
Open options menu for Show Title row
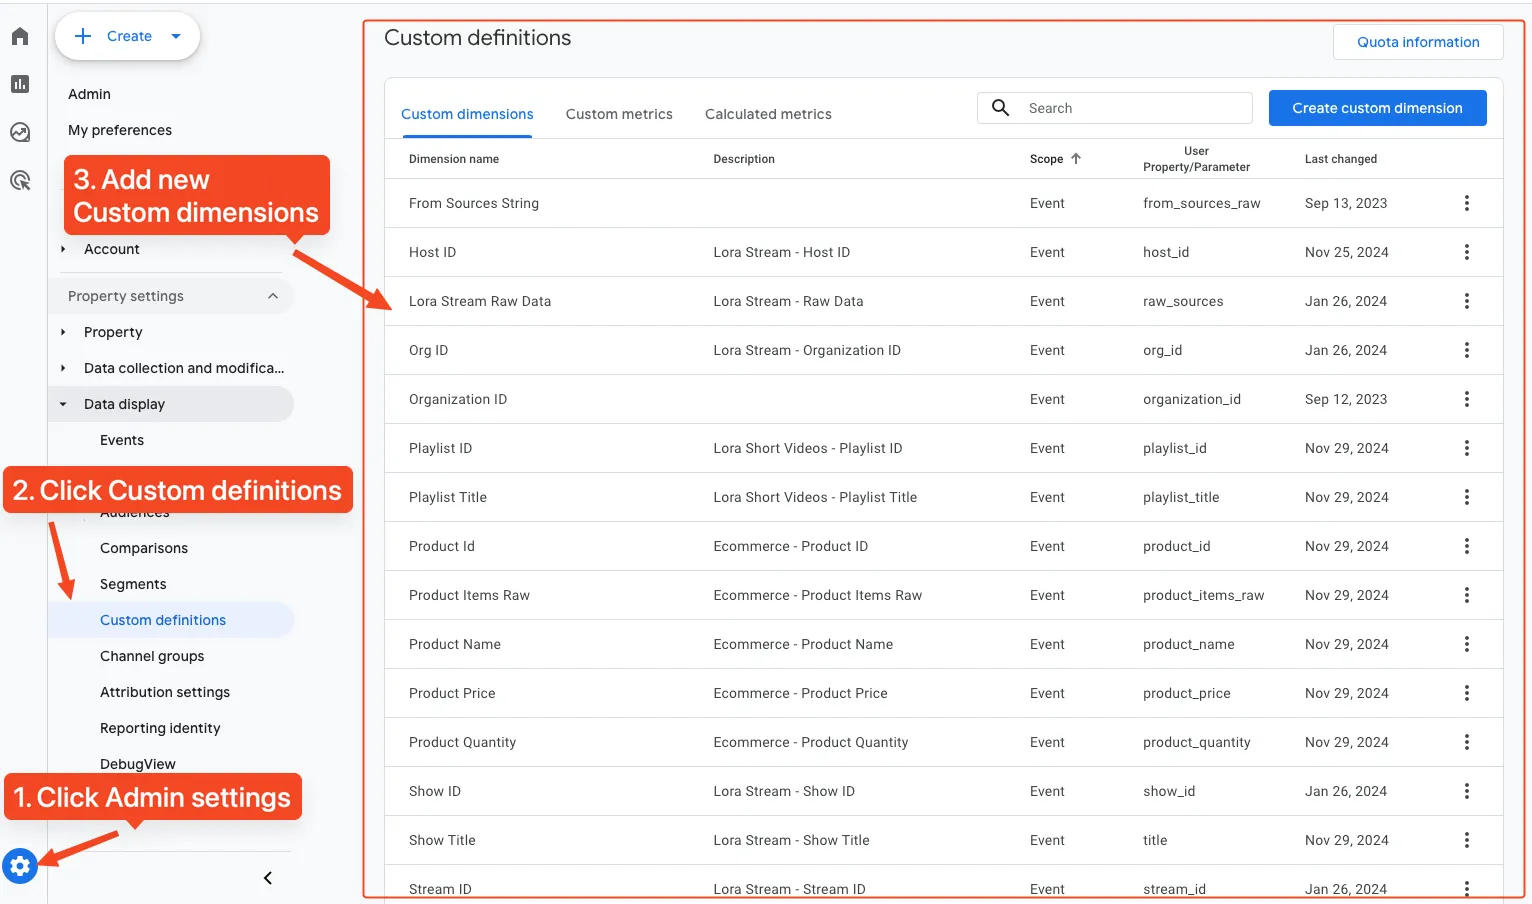pyautogui.click(x=1467, y=840)
